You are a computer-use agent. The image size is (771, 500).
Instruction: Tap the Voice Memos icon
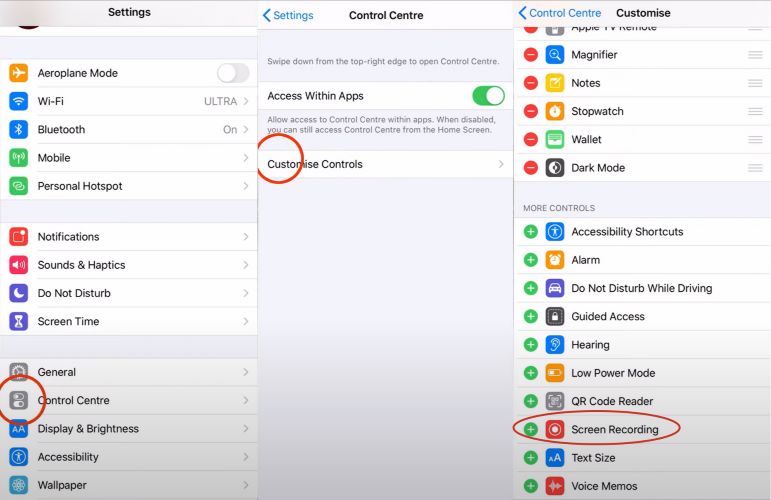tap(555, 486)
